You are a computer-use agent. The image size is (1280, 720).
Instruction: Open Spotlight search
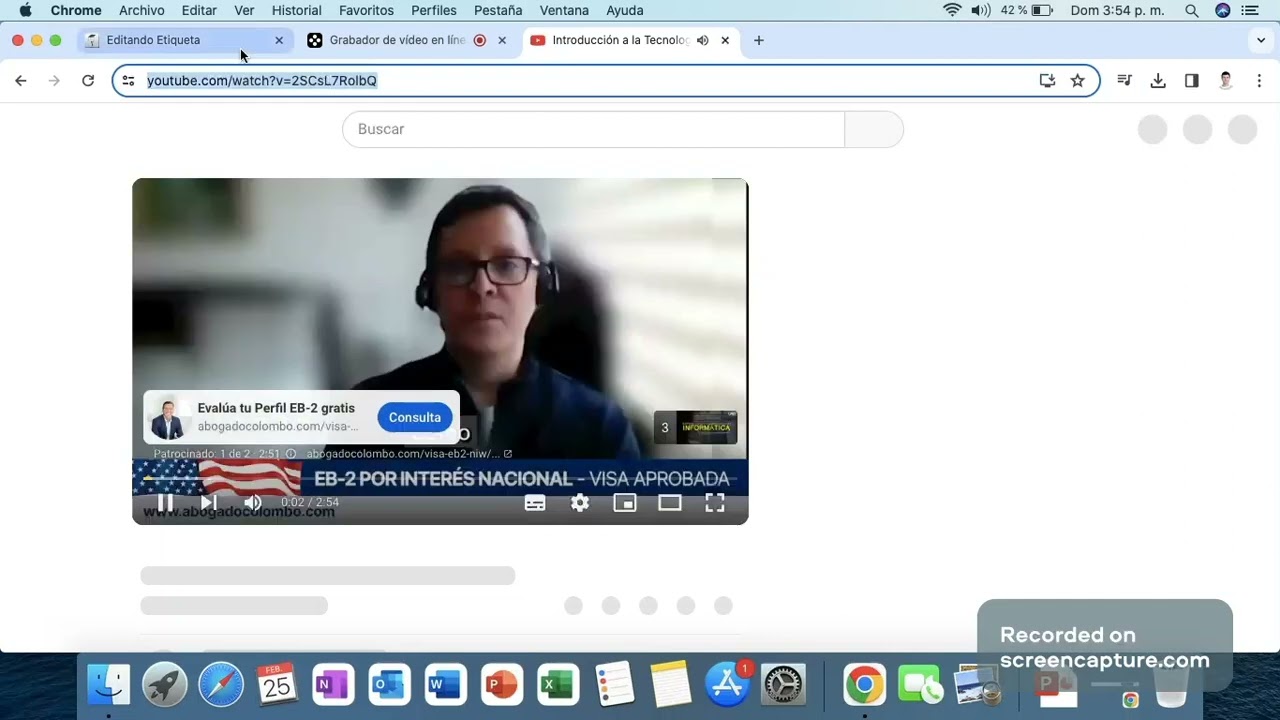tap(1191, 10)
